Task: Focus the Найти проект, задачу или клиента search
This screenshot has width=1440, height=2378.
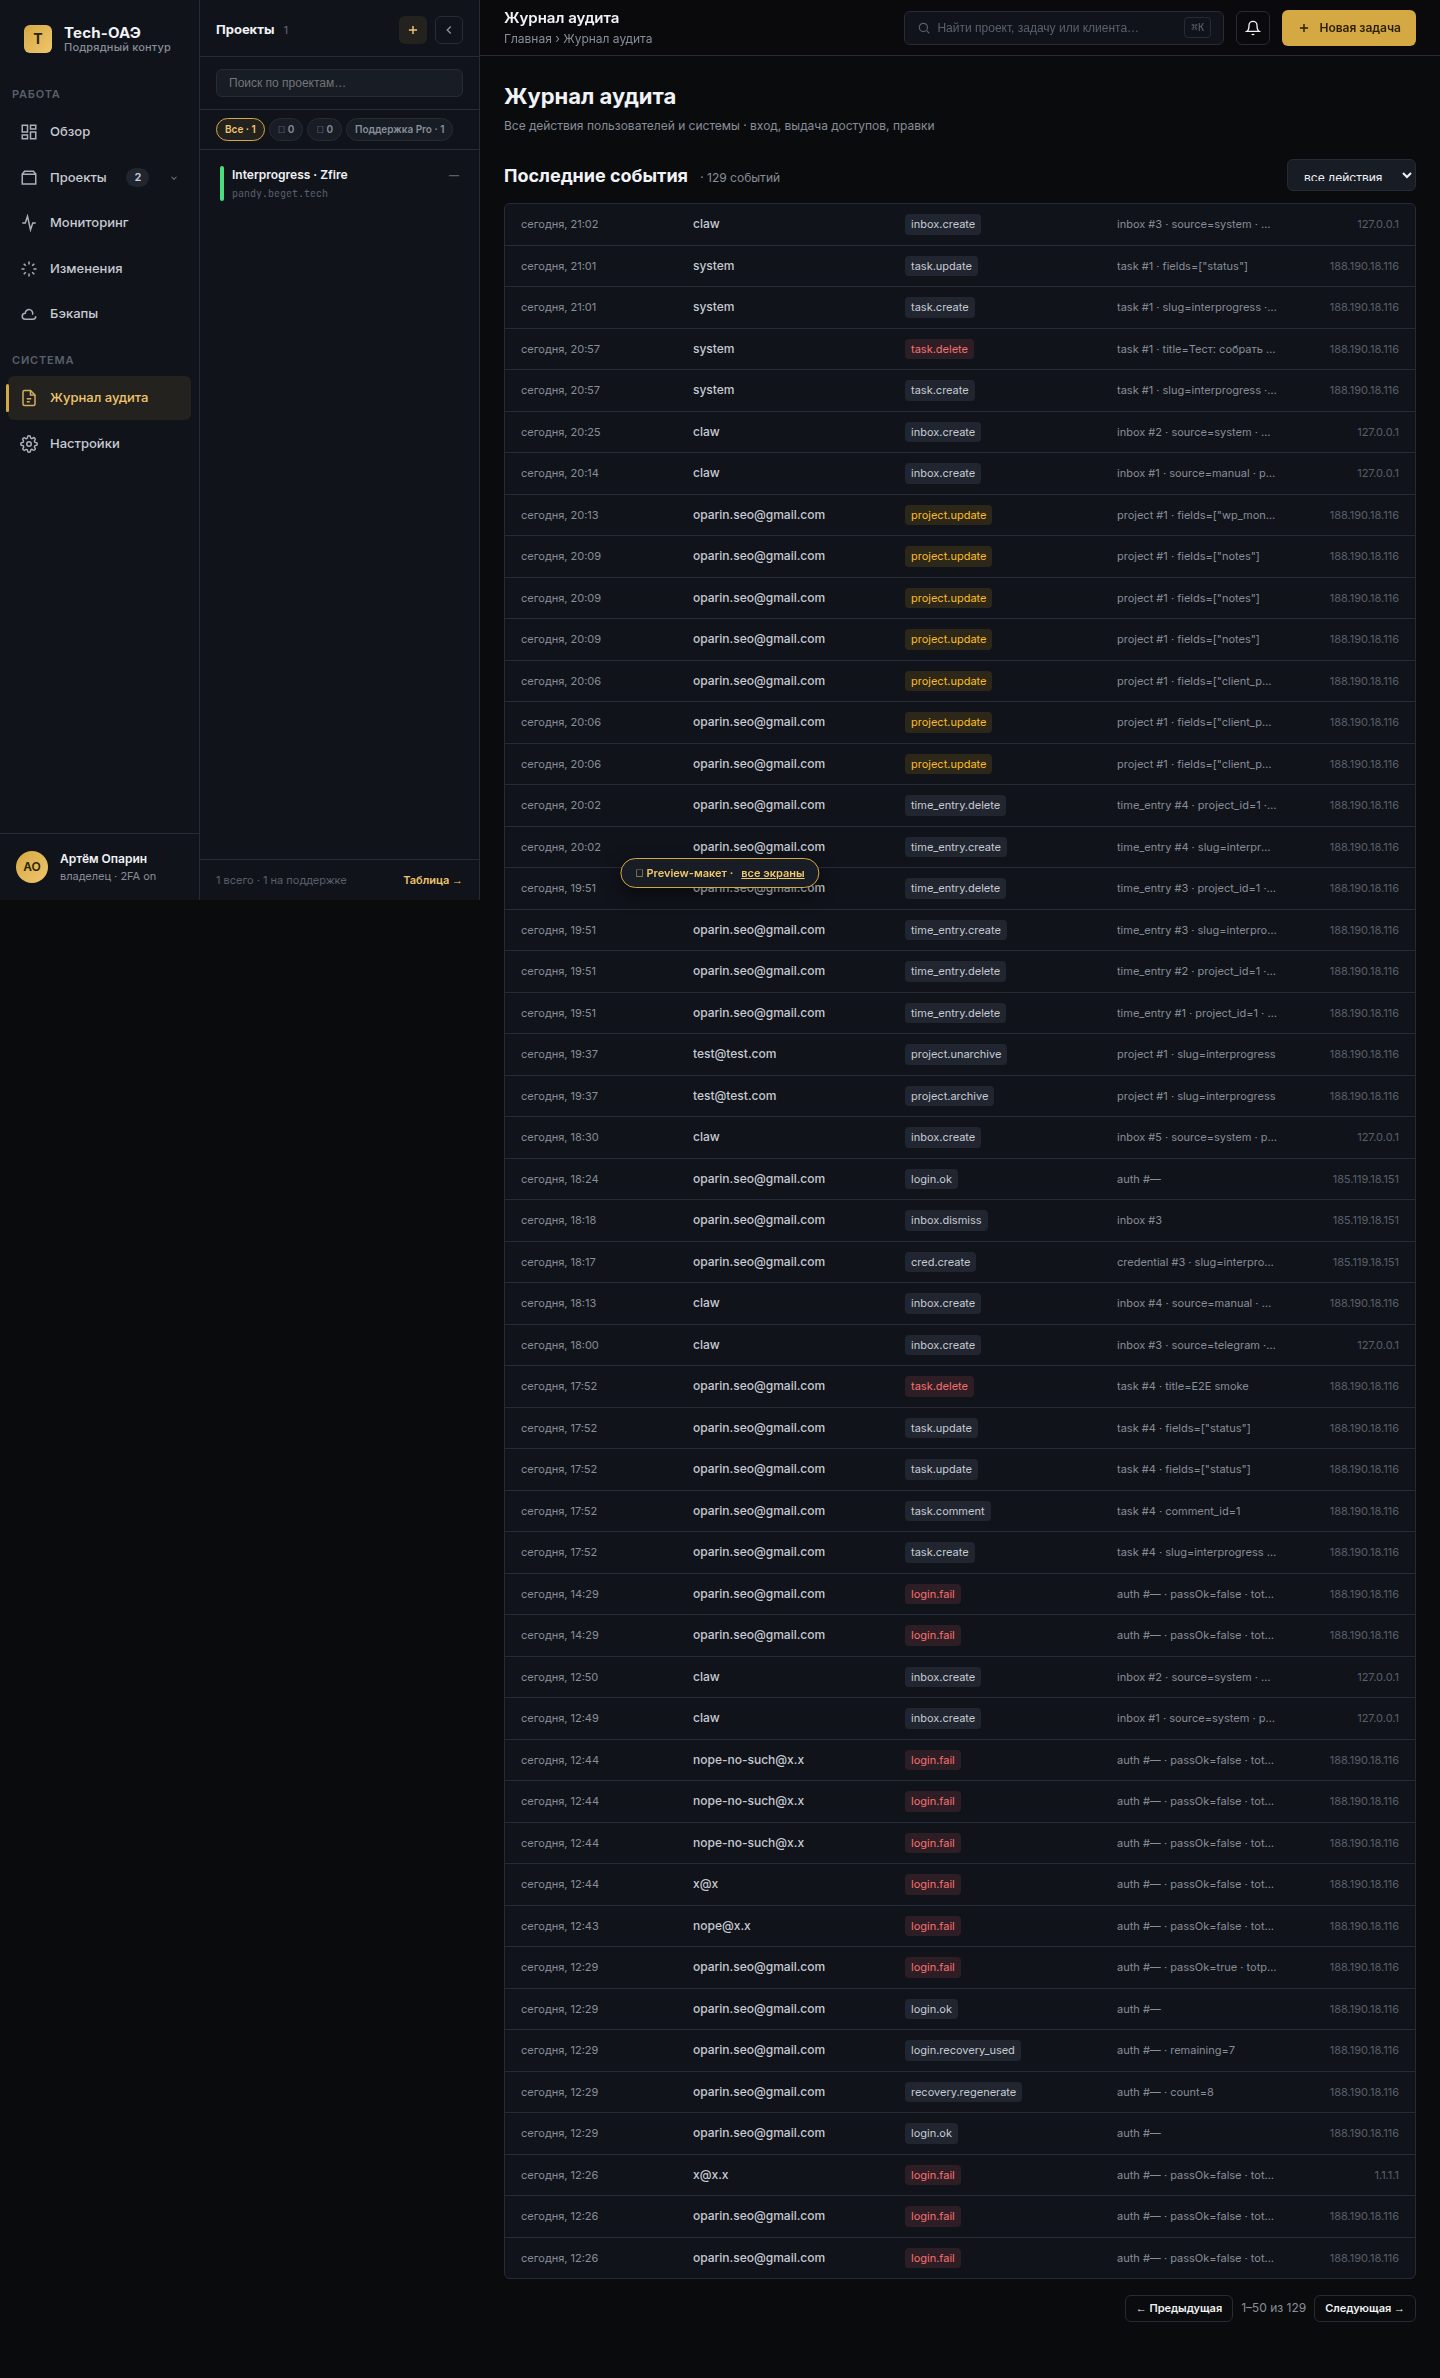Action: pos(1064,28)
